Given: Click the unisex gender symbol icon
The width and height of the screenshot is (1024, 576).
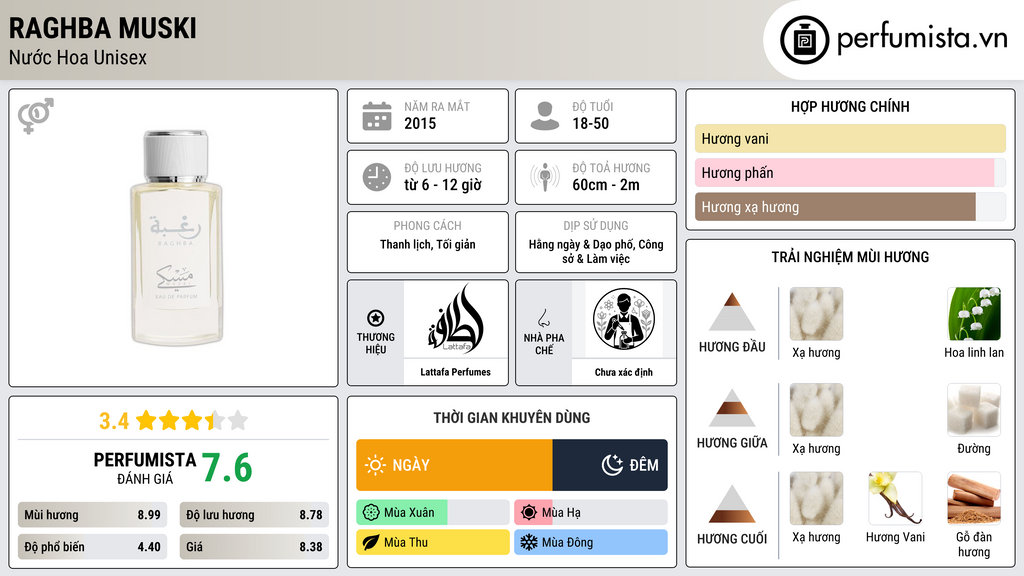Looking at the screenshot, I should (35, 116).
